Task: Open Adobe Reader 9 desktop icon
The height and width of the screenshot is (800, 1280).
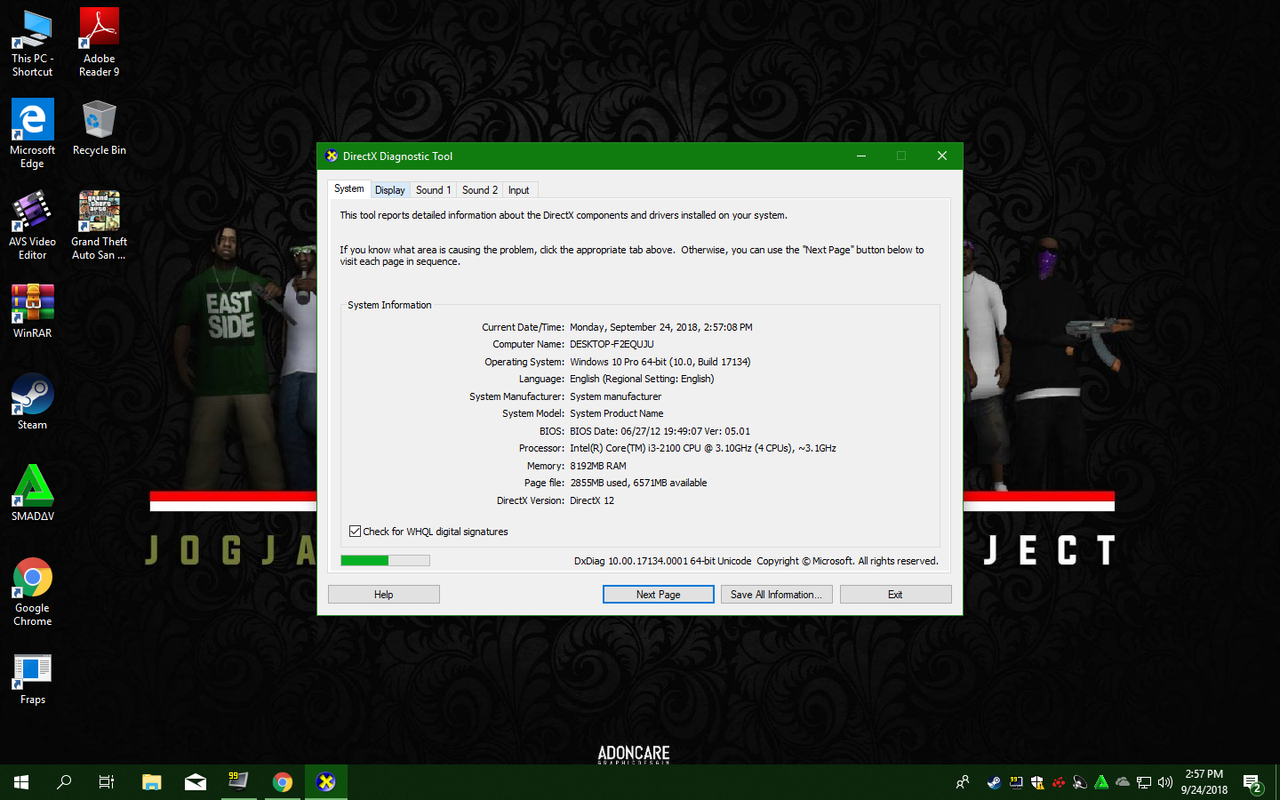Action: point(99,43)
